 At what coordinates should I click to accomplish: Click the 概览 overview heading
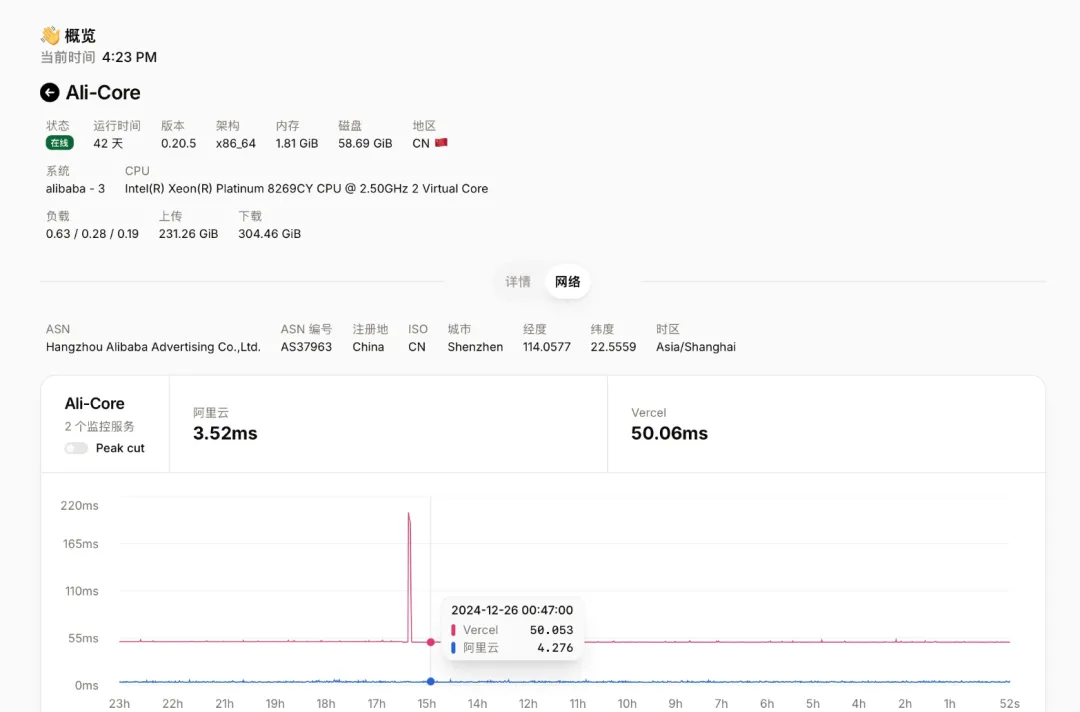coord(80,36)
